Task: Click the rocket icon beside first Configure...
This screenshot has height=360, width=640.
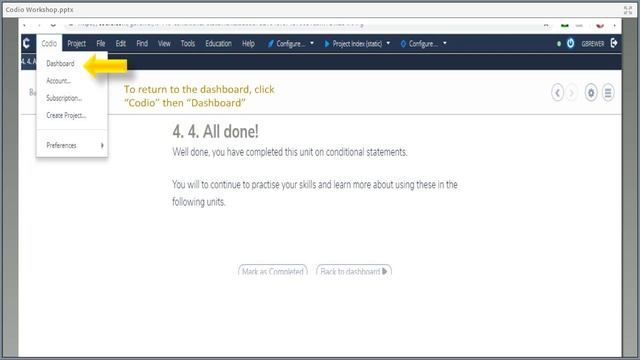Action: pos(270,43)
